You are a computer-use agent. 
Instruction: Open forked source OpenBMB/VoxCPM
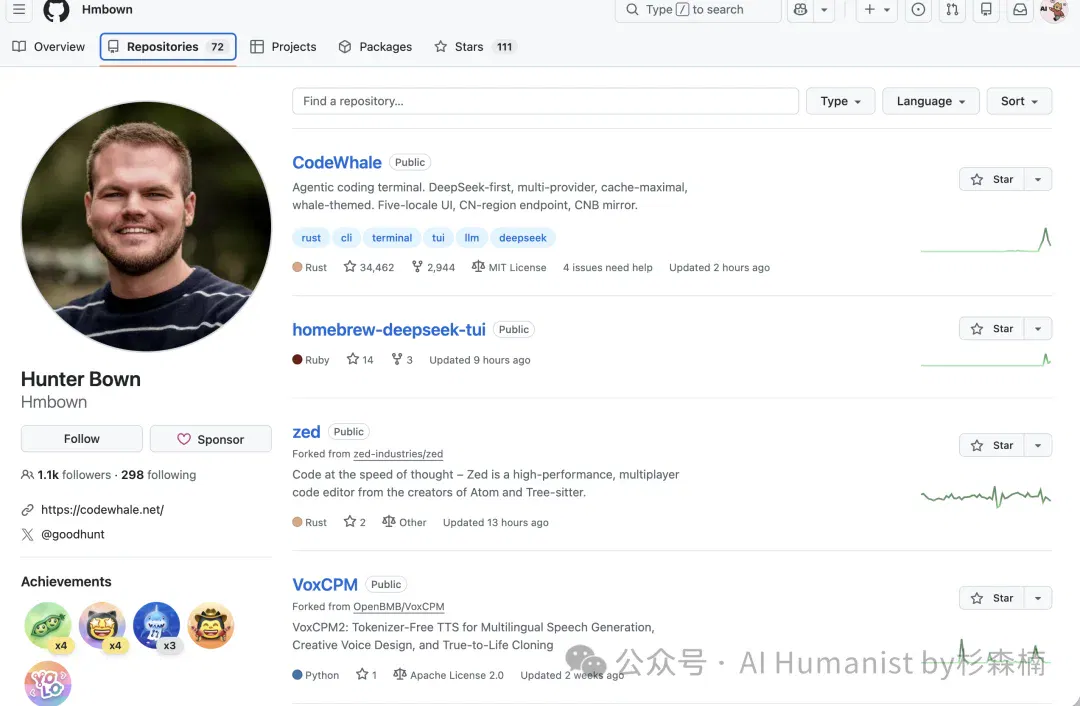click(x=399, y=607)
